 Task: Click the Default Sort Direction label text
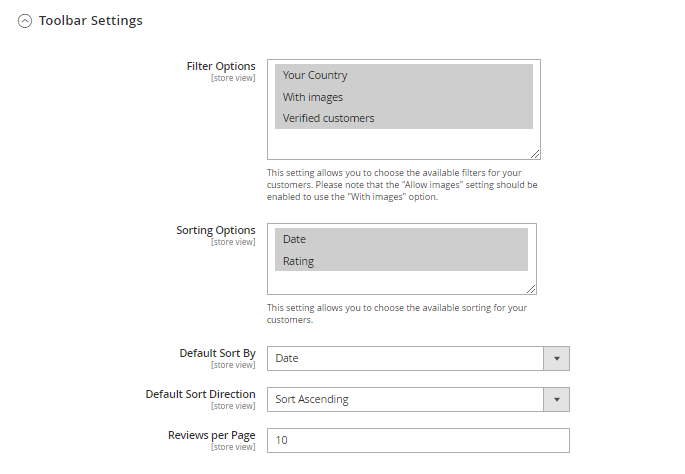200,394
